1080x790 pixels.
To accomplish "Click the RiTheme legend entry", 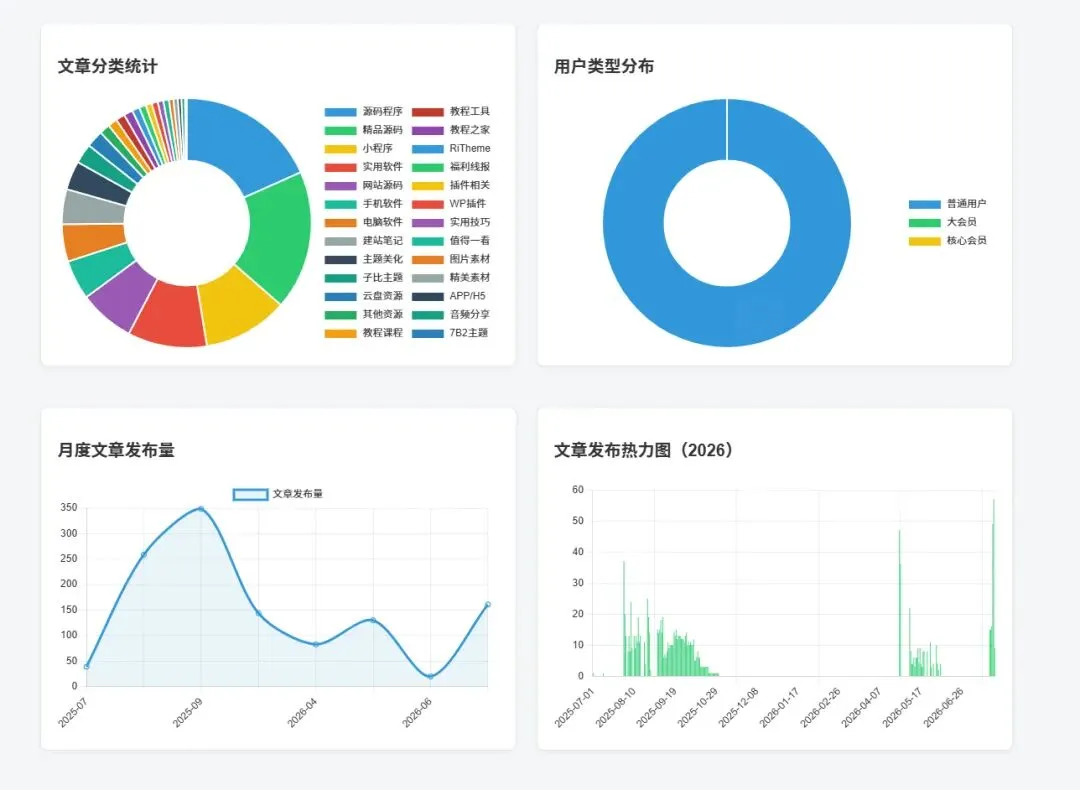I will coord(451,148).
